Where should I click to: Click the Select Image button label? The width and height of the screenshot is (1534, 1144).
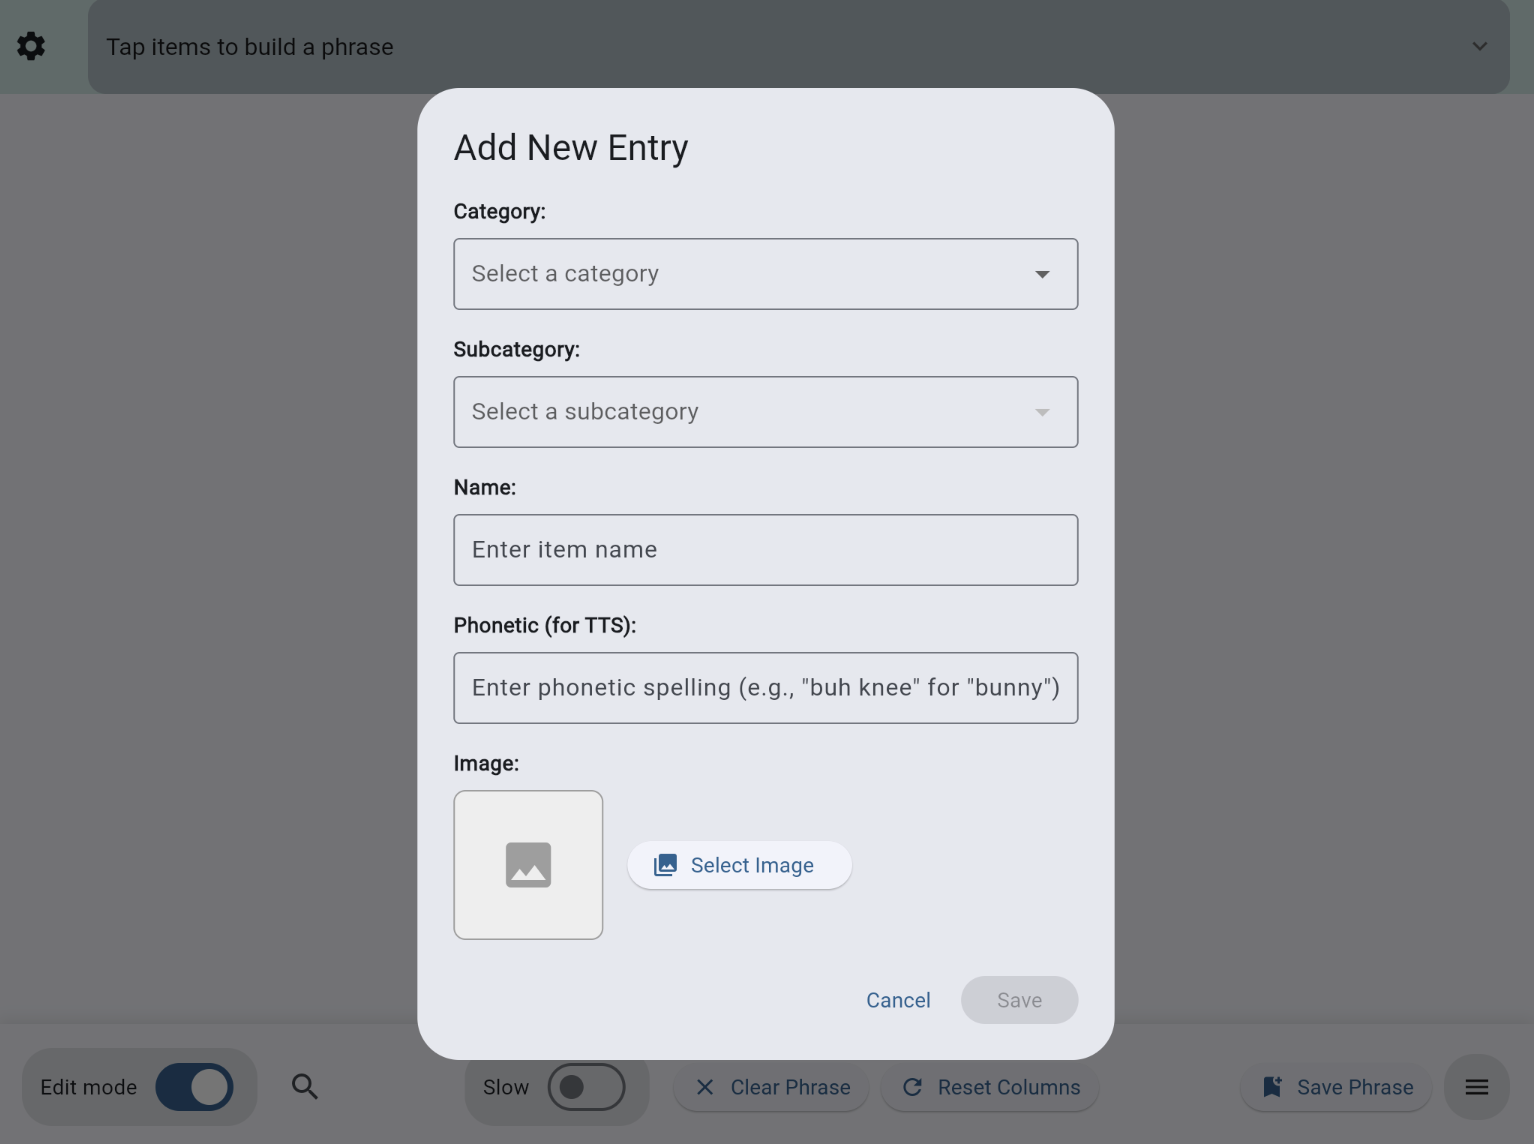[x=752, y=865]
